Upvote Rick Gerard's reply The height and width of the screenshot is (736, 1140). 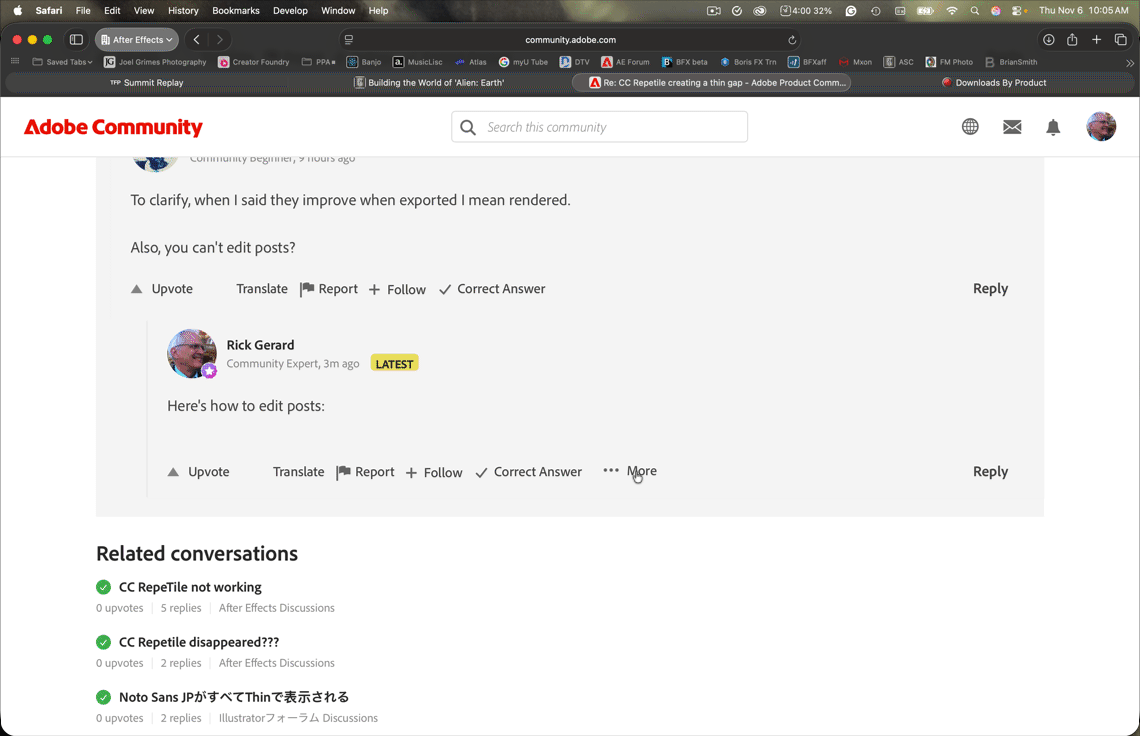[198, 472]
